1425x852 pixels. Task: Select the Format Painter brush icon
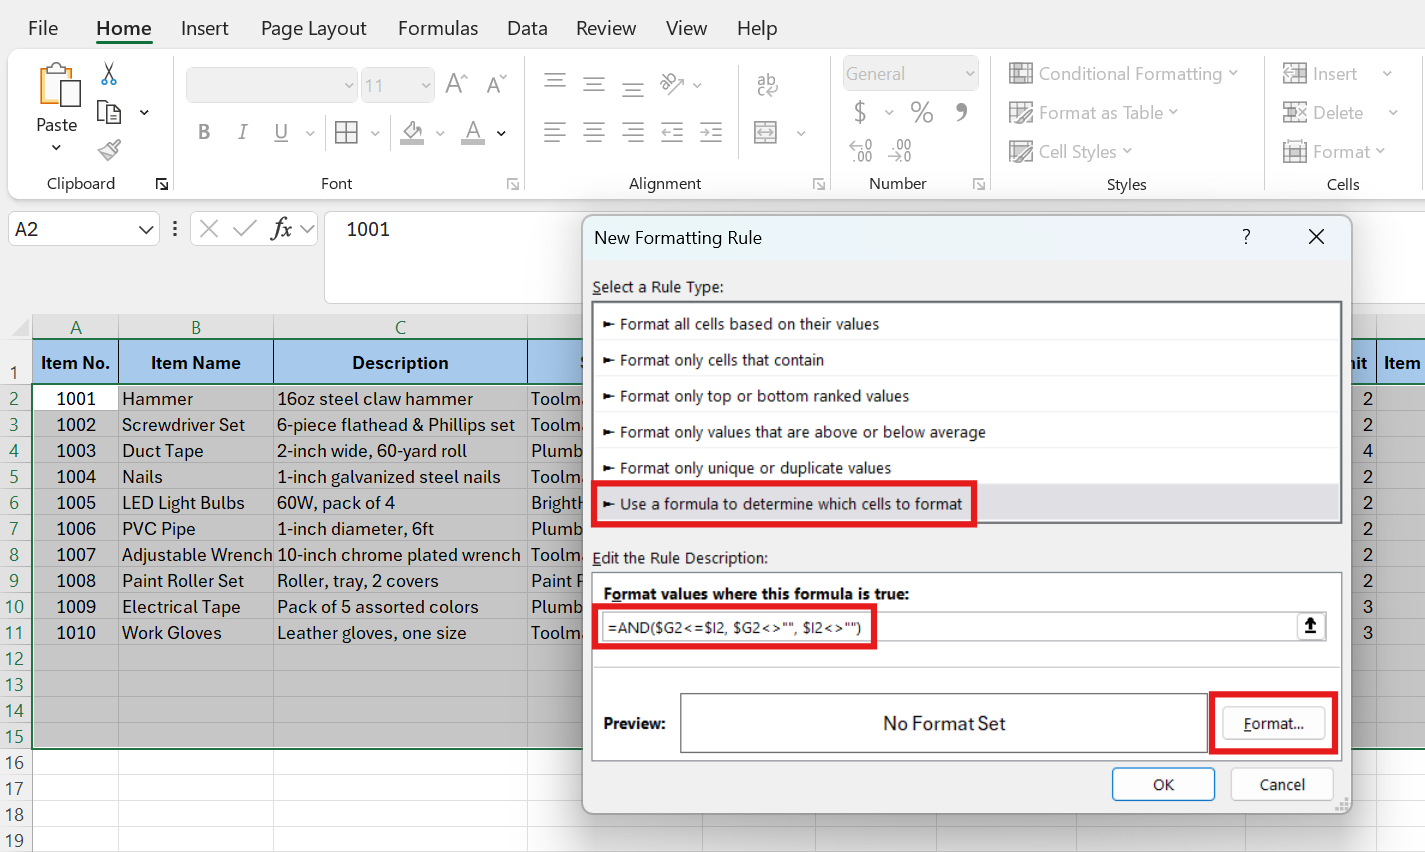click(x=109, y=150)
